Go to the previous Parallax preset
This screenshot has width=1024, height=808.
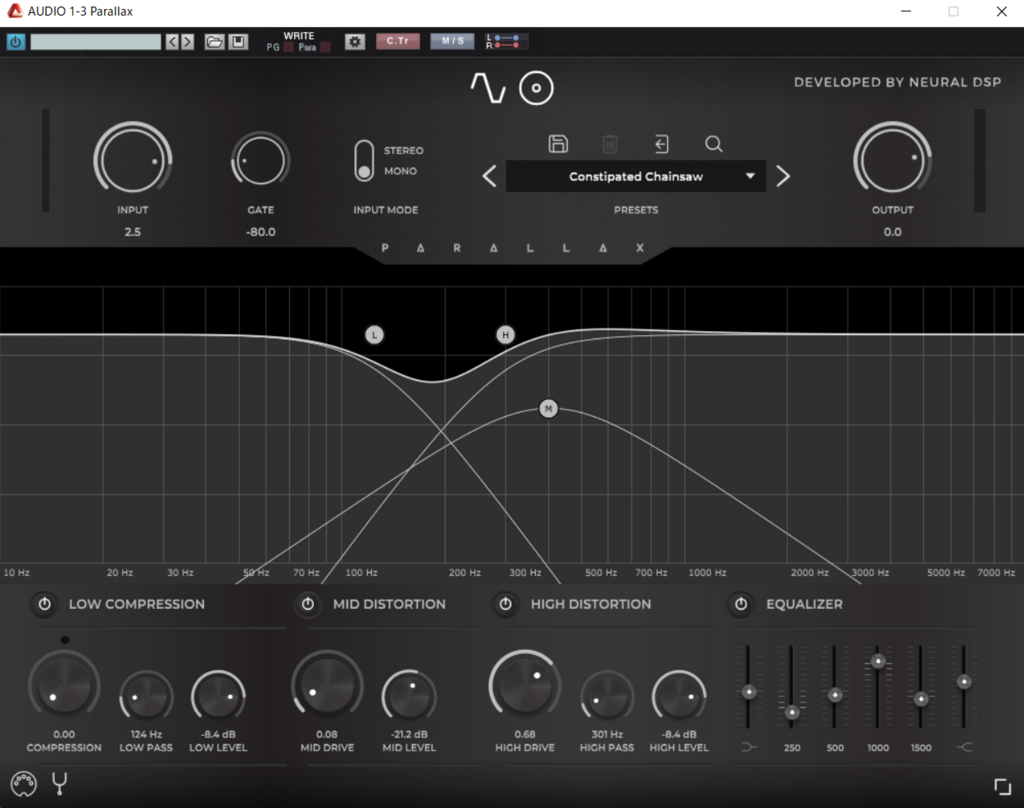[490, 176]
